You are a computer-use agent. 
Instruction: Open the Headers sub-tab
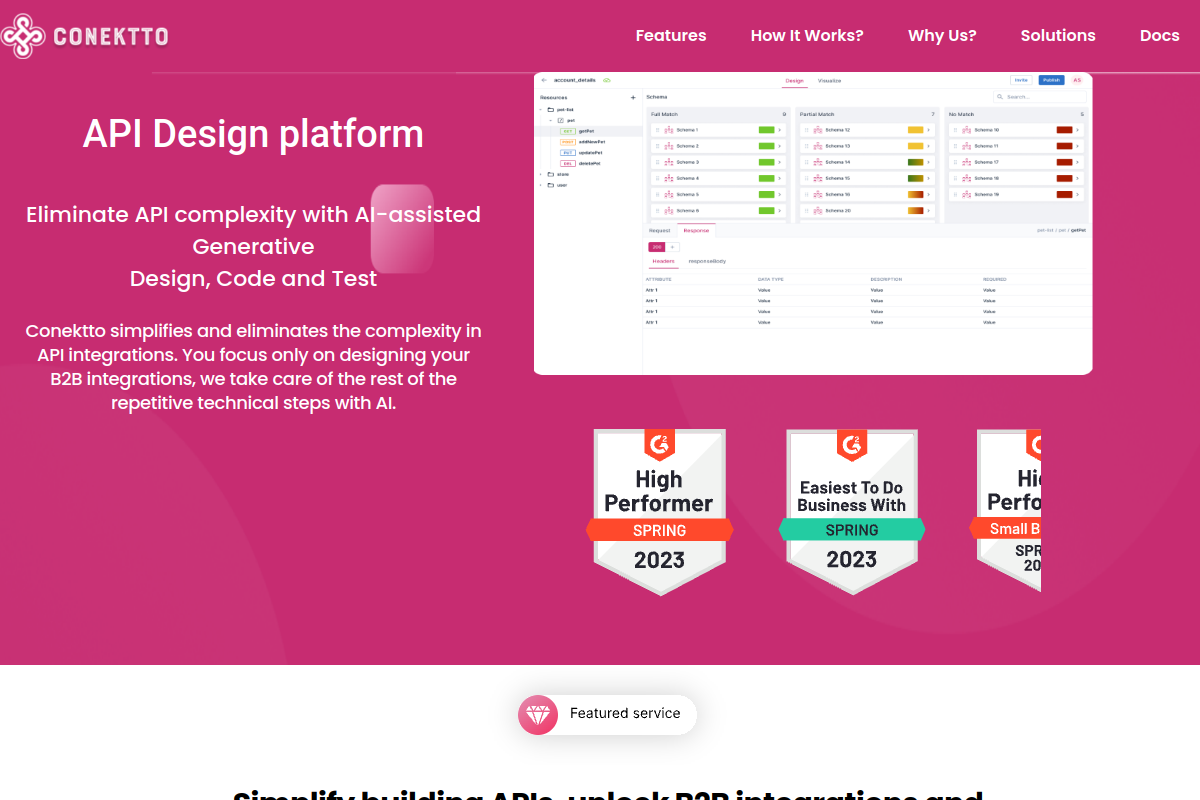coord(663,261)
